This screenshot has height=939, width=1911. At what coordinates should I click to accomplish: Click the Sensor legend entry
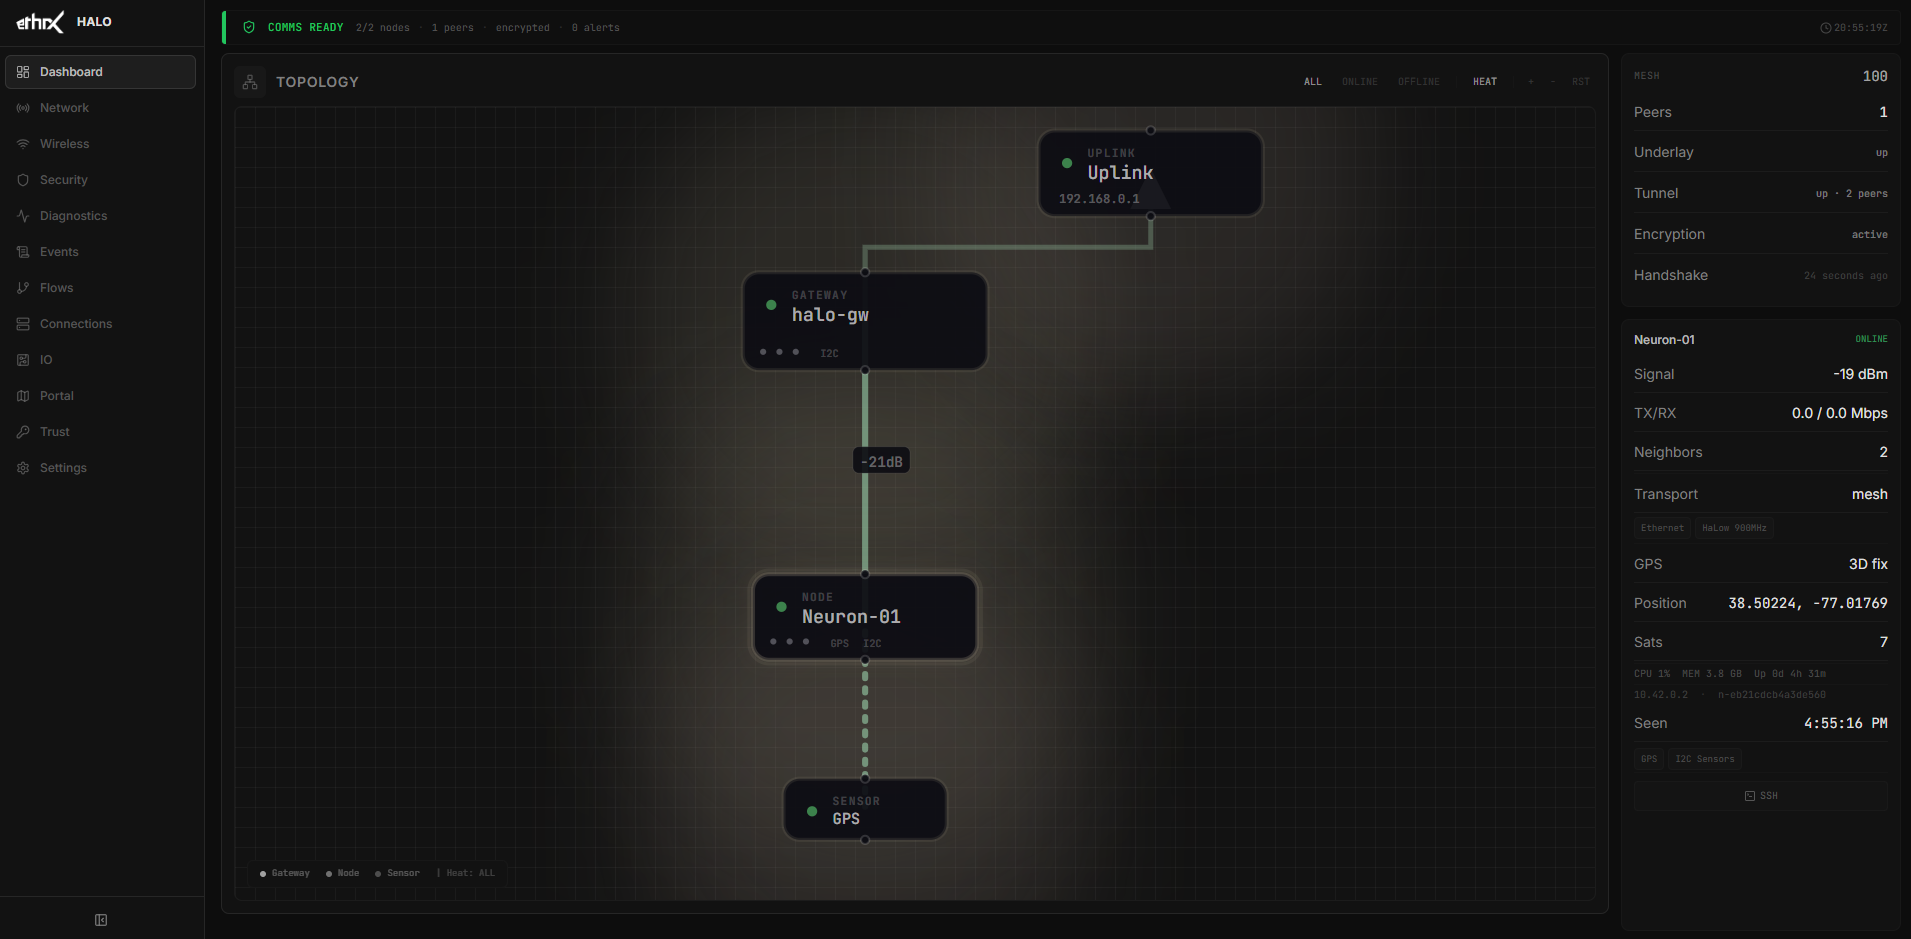(x=397, y=873)
